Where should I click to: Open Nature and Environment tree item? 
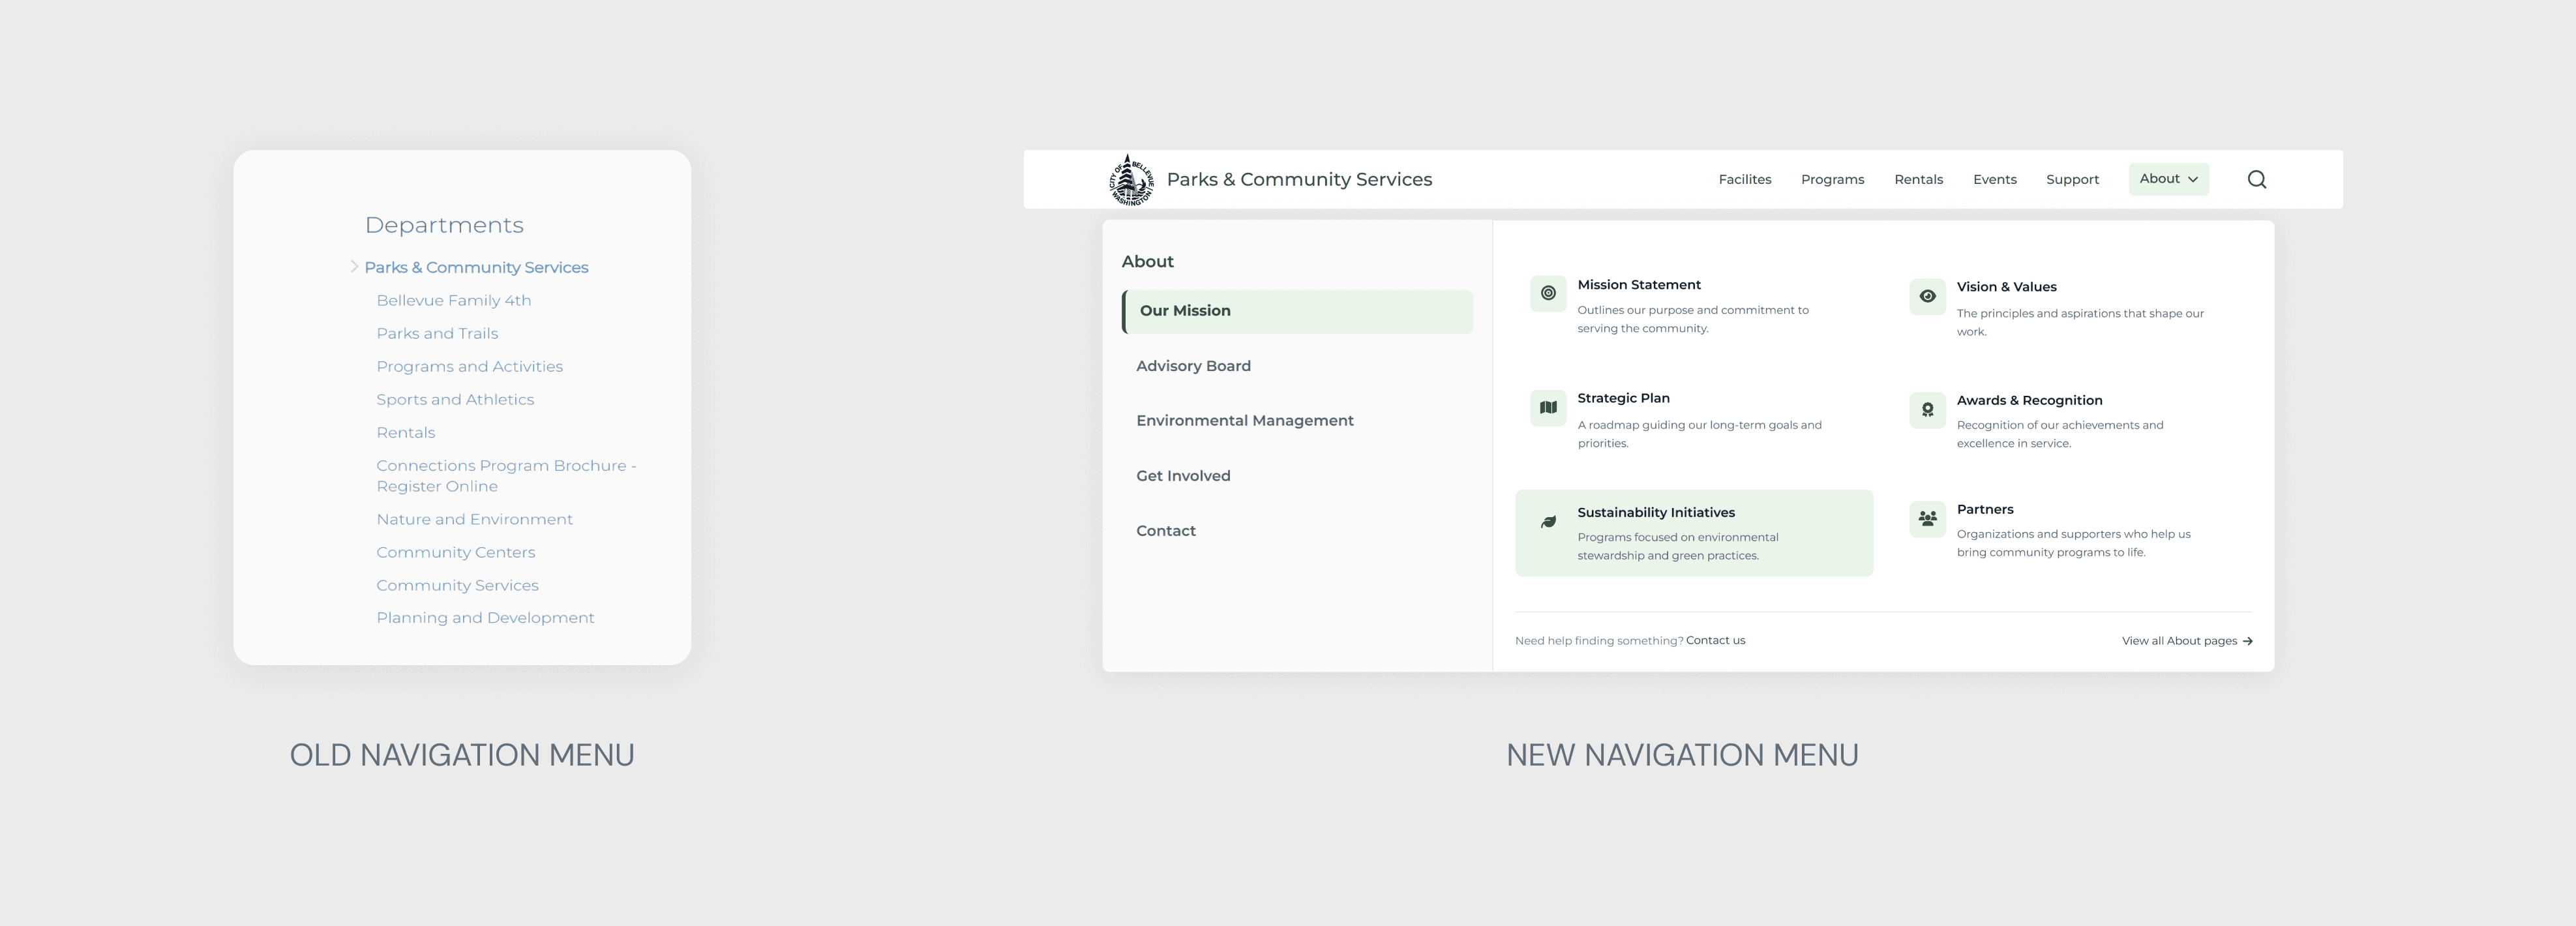click(x=474, y=520)
